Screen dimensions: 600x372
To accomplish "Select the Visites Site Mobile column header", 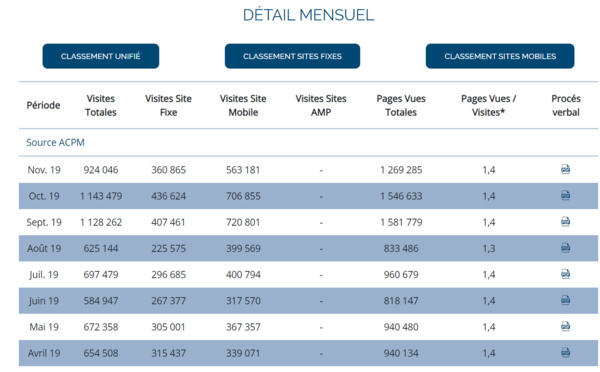I will pyautogui.click(x=243, y=105).
